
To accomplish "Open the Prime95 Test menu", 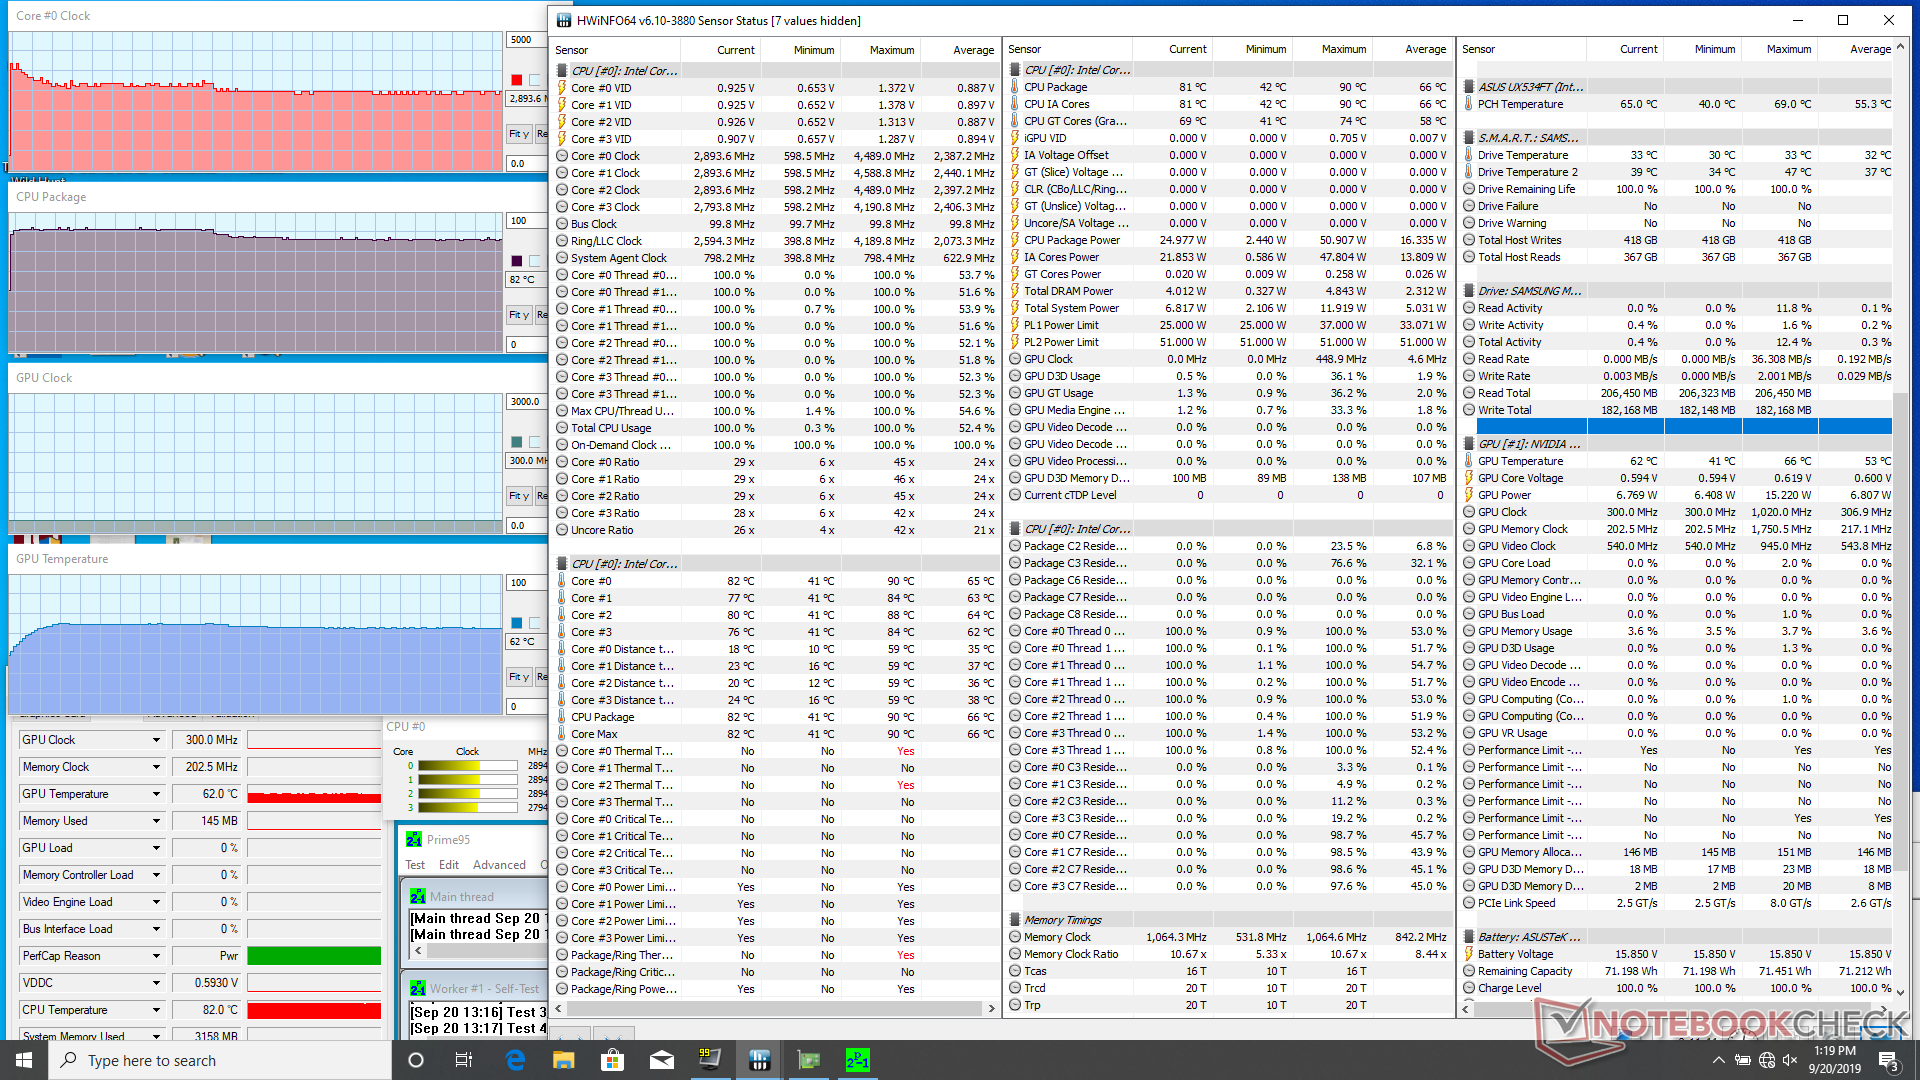I will pos(415,865).
